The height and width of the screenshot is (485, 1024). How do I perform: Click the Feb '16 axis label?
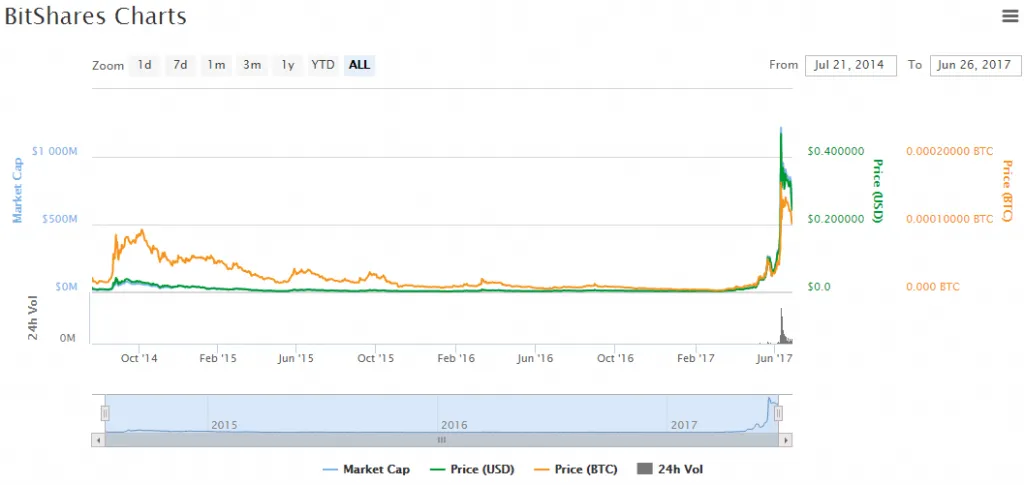(456, 358)
